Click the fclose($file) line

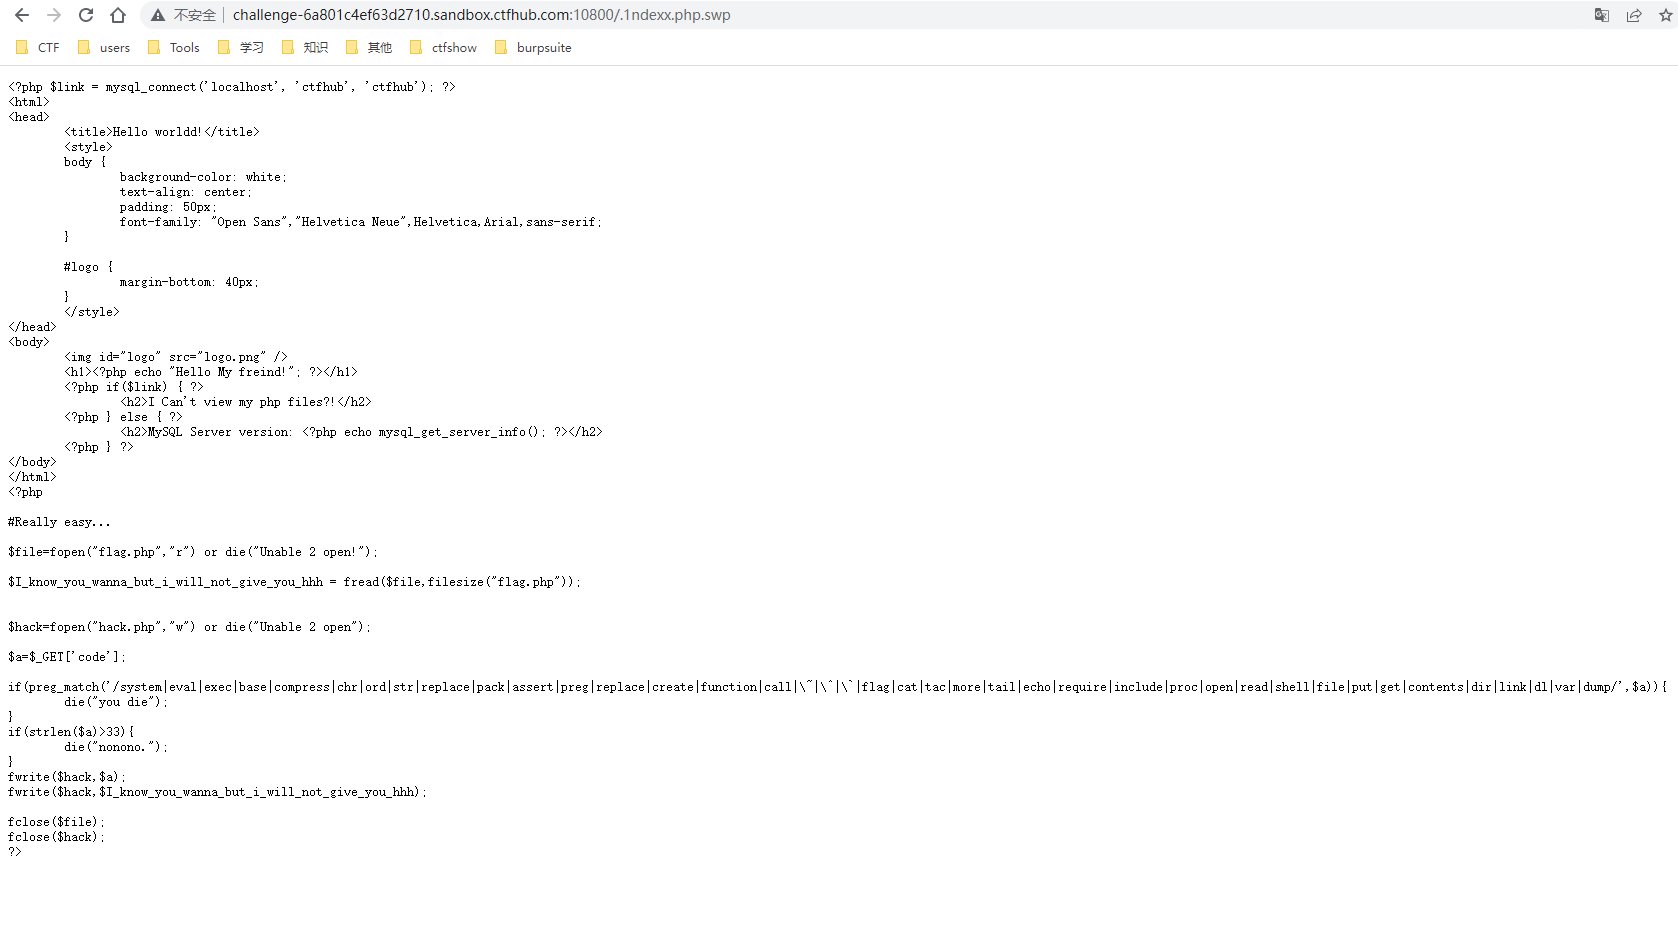click(56, 822)
